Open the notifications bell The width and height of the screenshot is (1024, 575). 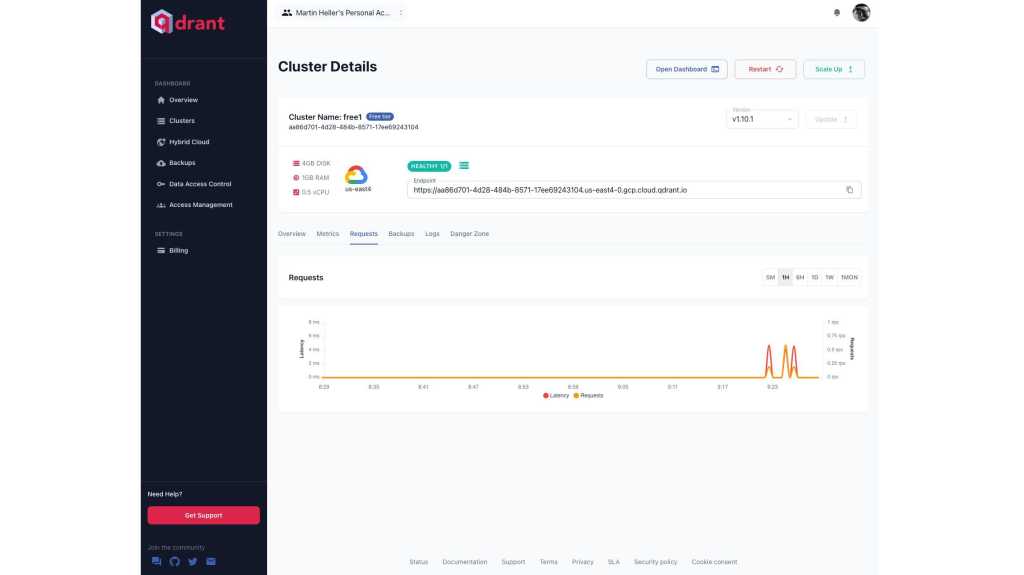[x=837, y=13]
